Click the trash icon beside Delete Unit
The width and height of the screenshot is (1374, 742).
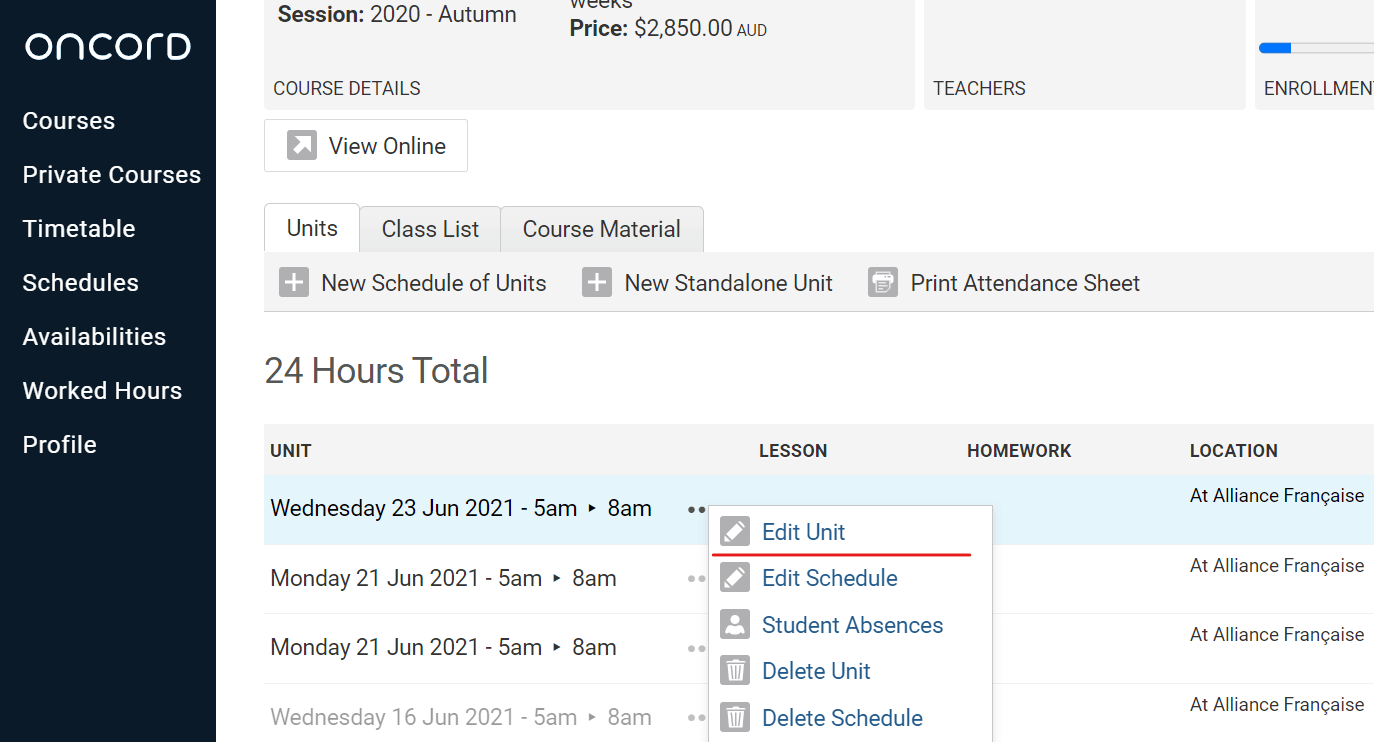point(735,671)
